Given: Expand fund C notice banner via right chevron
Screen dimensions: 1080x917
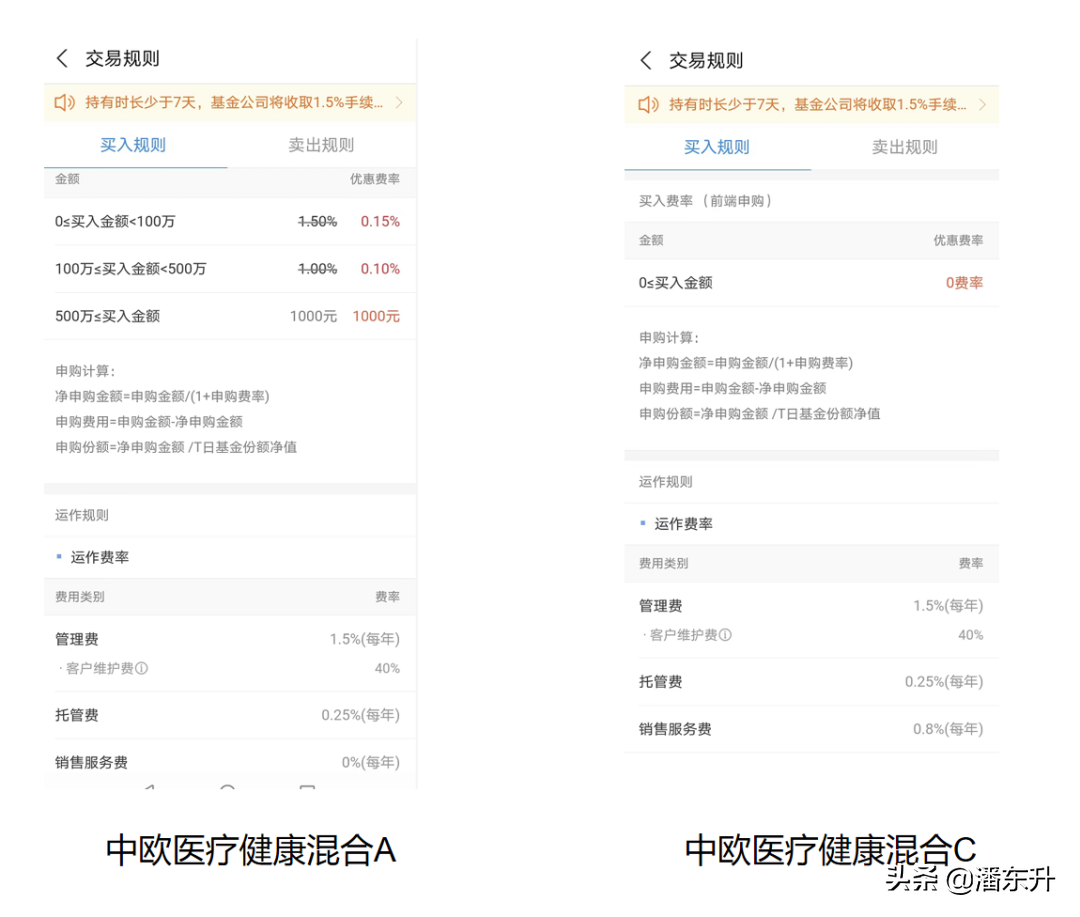Looking at the screenshot, I should (983, 103).
